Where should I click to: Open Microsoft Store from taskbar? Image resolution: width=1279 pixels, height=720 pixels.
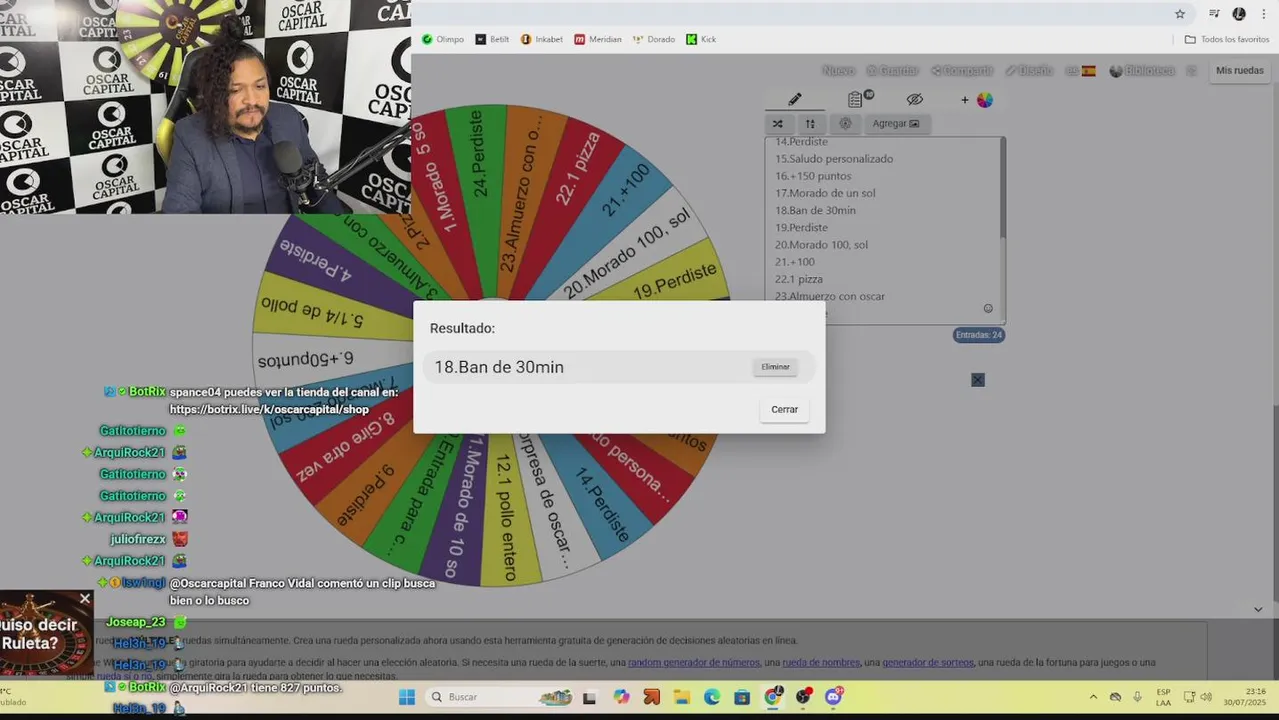click(x=742, y=697)
